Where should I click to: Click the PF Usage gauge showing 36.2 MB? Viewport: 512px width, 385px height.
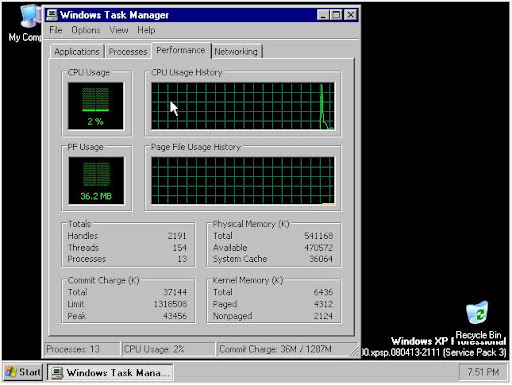click(96, 180)
